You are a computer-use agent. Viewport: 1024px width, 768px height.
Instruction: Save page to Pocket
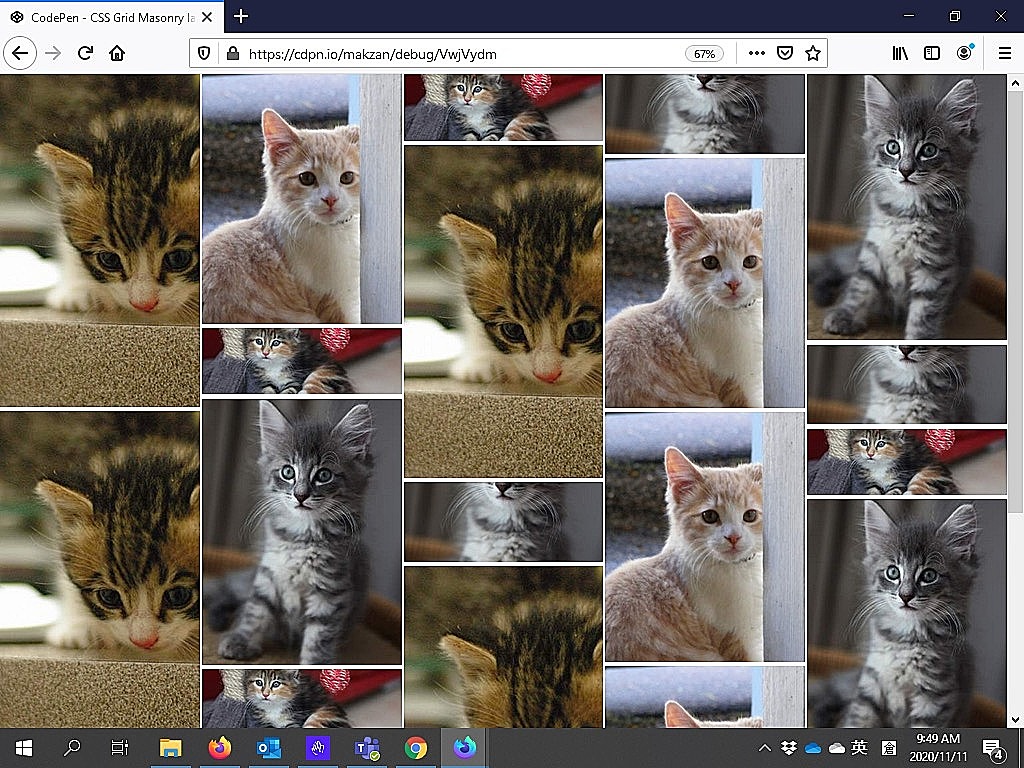[785, 54]
